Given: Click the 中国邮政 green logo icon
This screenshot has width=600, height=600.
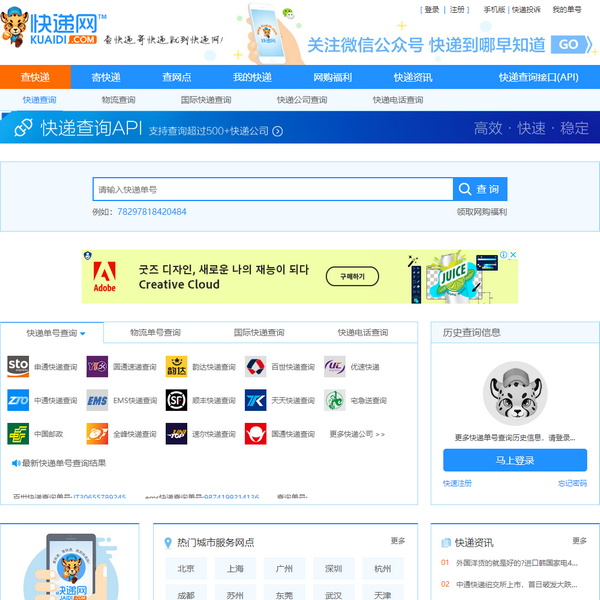Looking at the screenshot, I should [18, 433].
